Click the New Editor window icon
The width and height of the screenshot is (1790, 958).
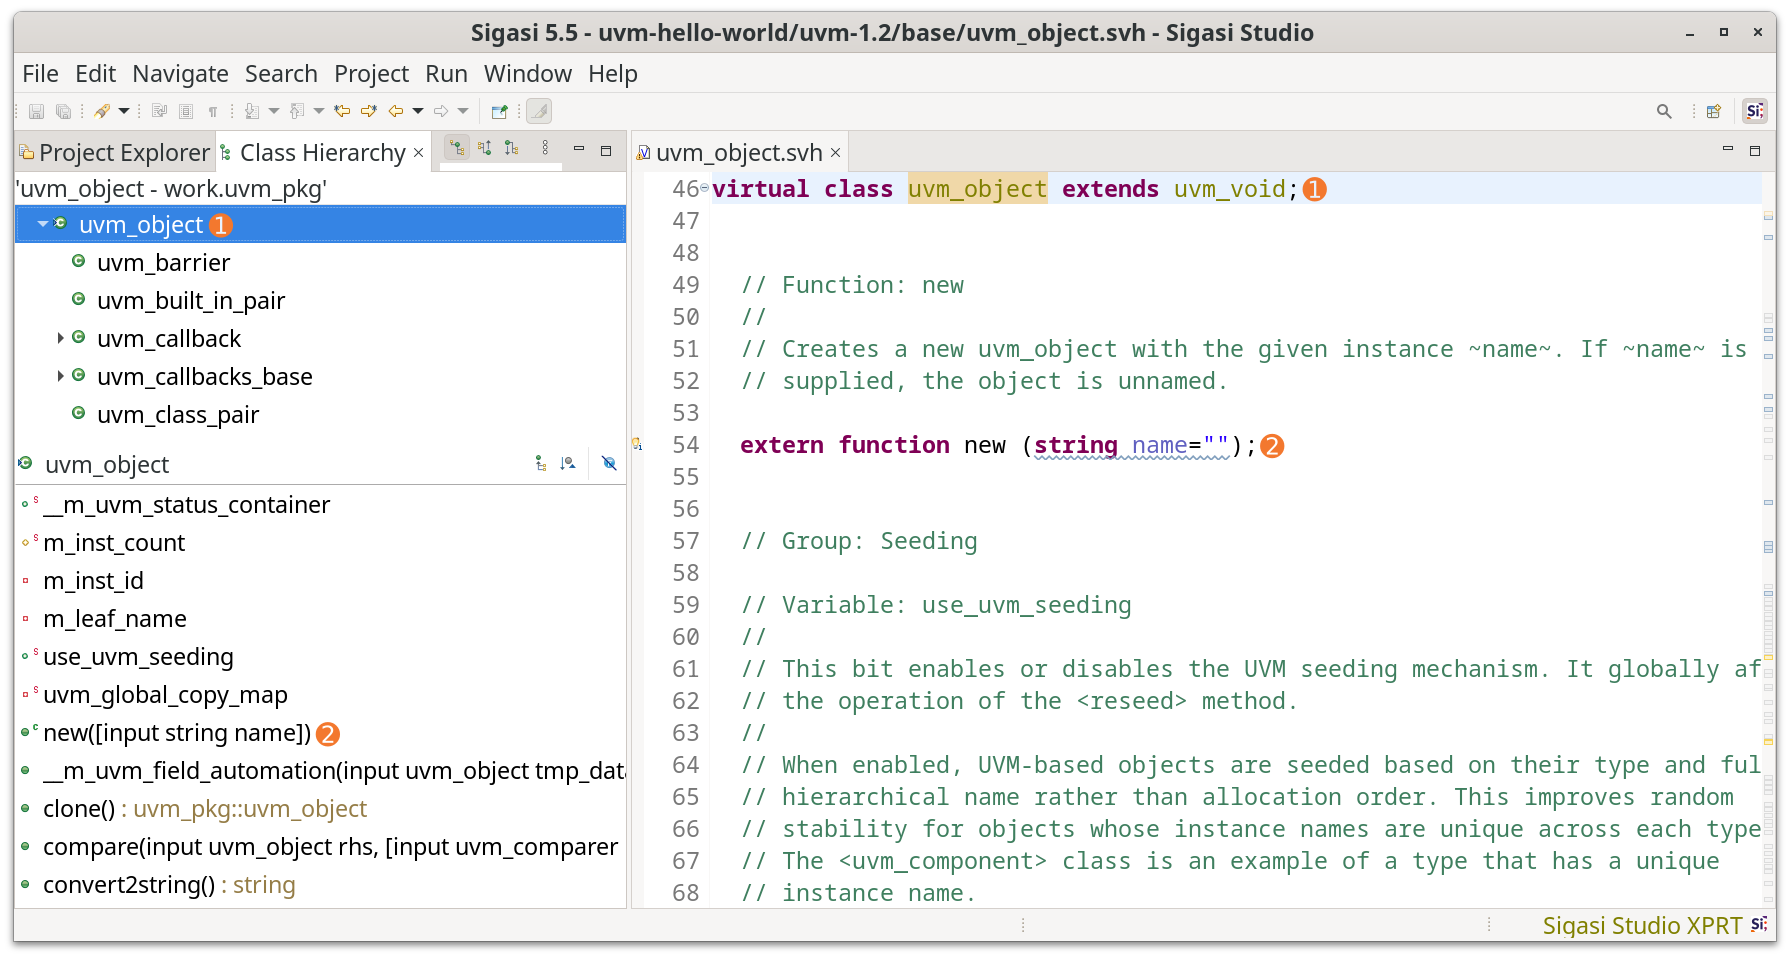click(500, 111)
